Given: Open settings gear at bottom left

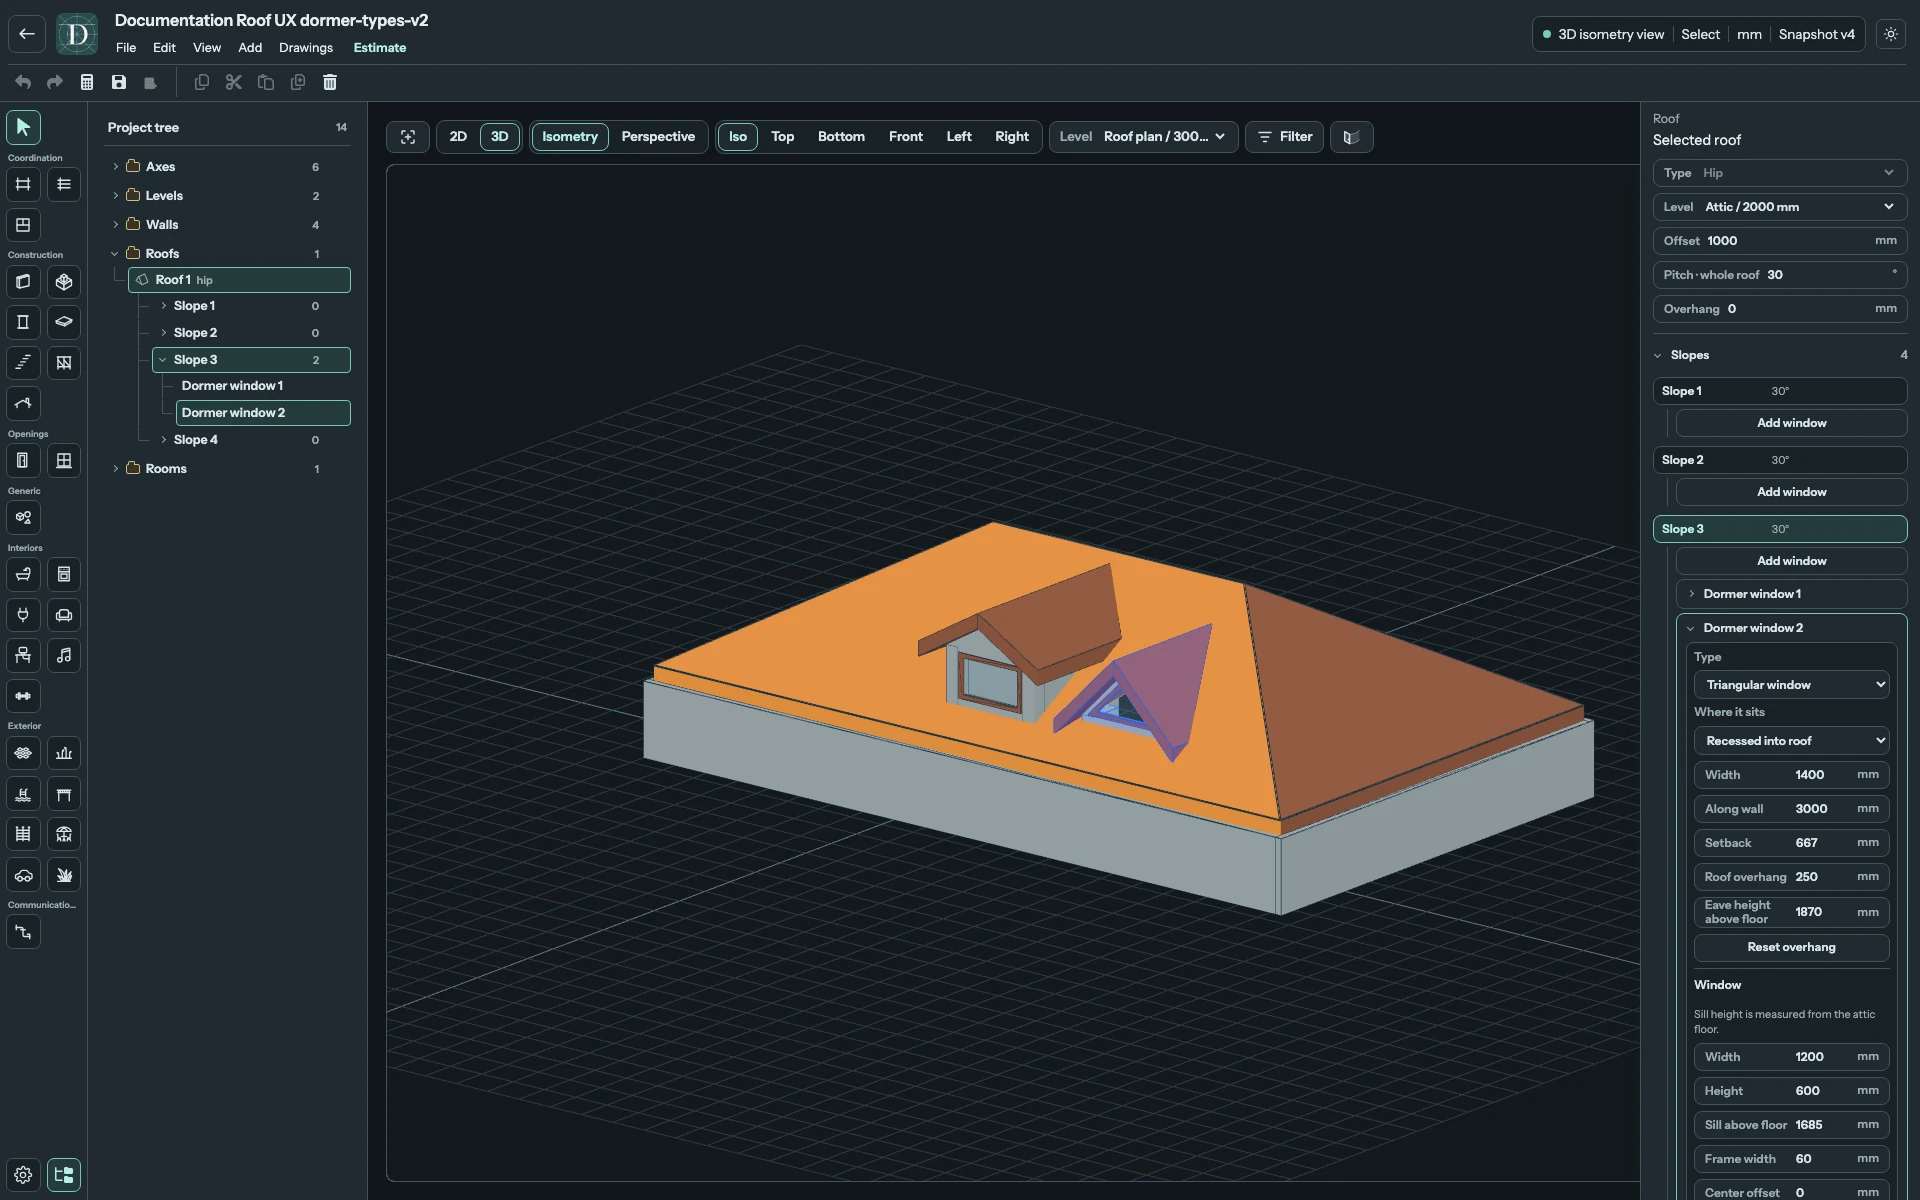Looking at the screenshot, I should 23,1175.
